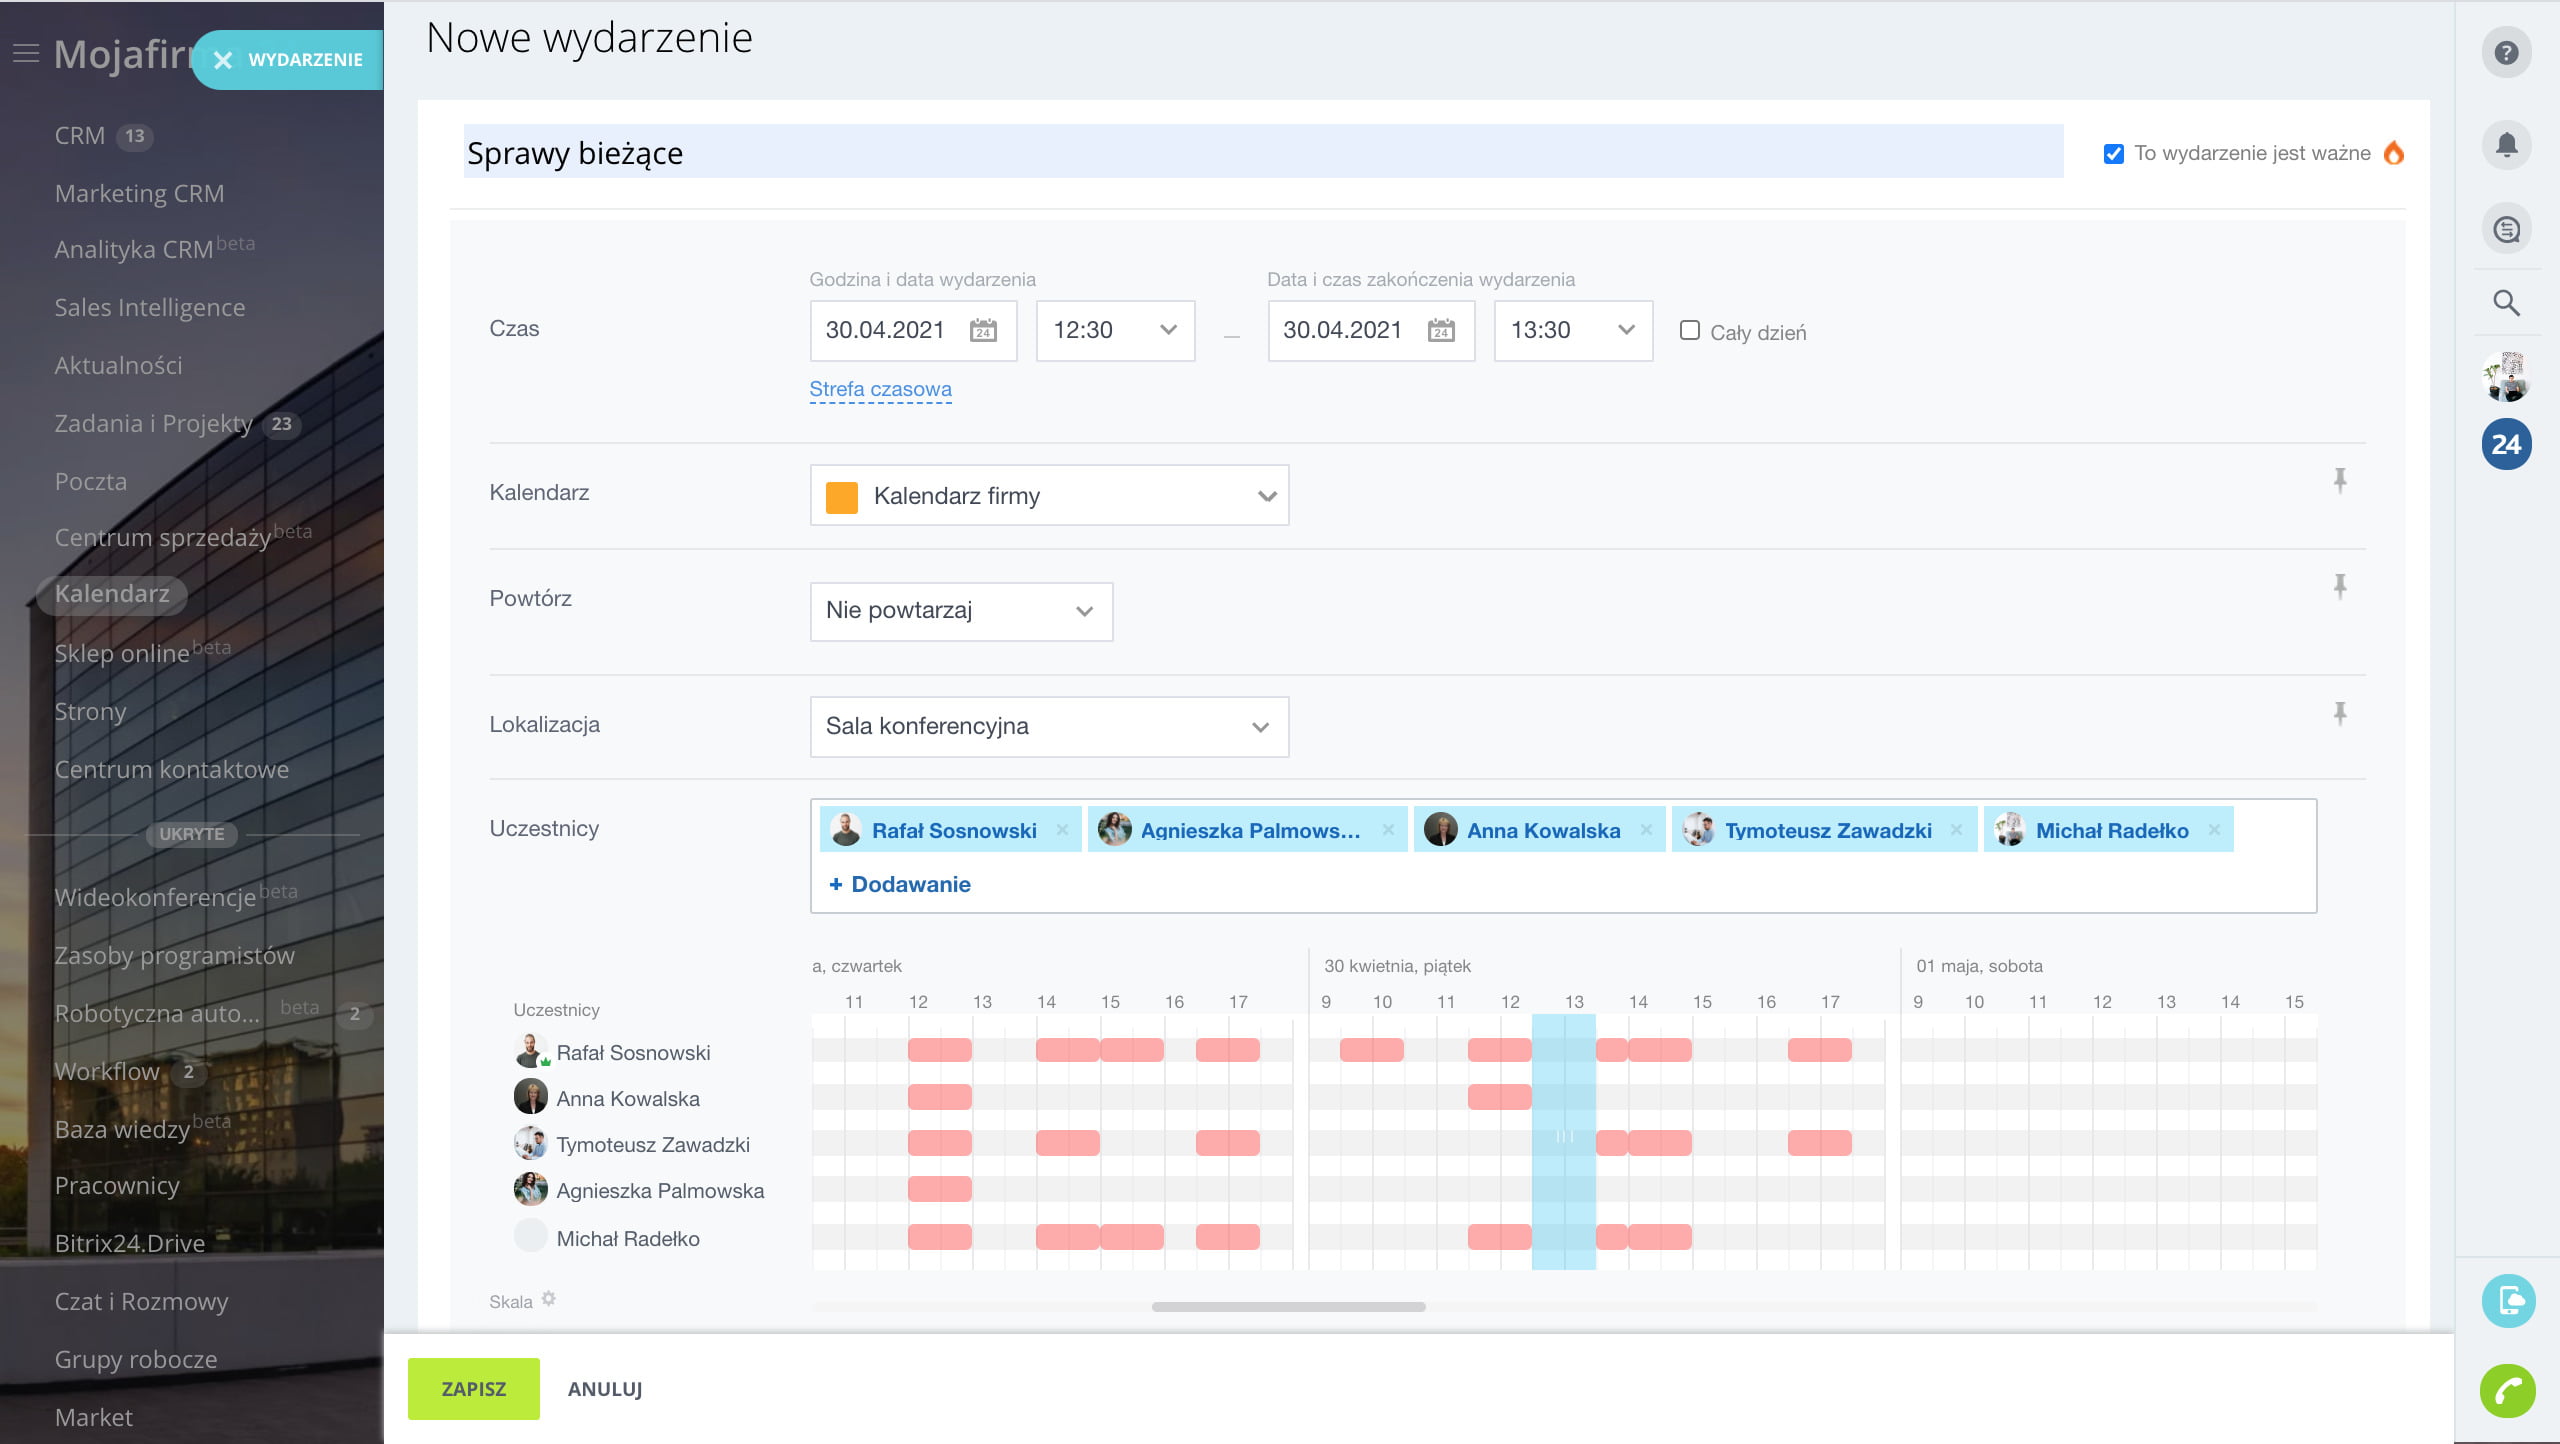2560x1444 pixels.
Task: Remove participant Anna Kowalska
Action: click(1646, 830)
